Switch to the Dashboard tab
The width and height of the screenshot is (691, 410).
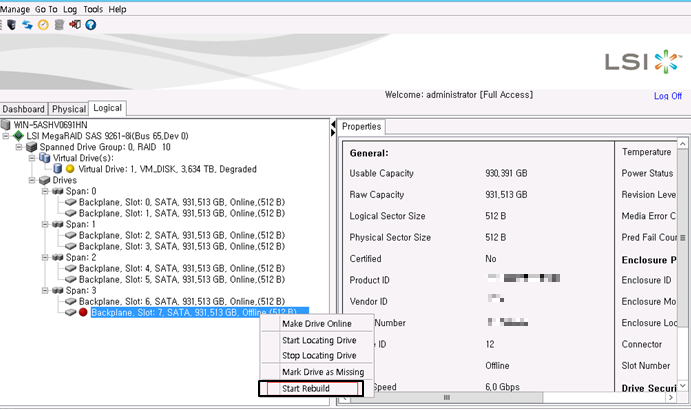tap(23, 109)
